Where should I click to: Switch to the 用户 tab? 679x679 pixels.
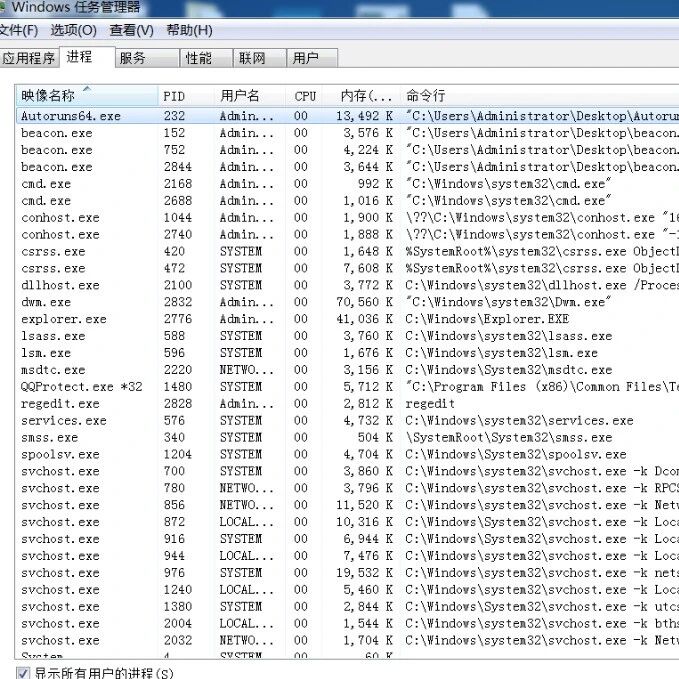pos(305,58)
